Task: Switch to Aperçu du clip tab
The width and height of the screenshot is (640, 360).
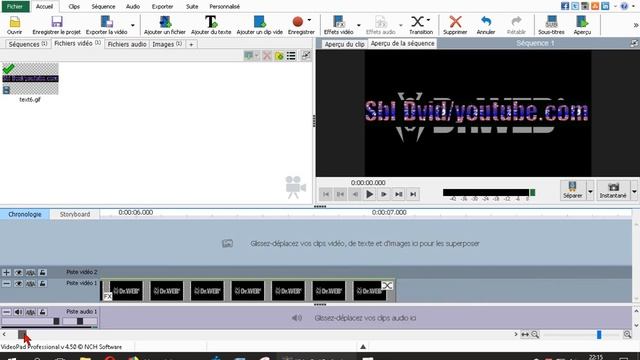Action: tap(344, 44)
